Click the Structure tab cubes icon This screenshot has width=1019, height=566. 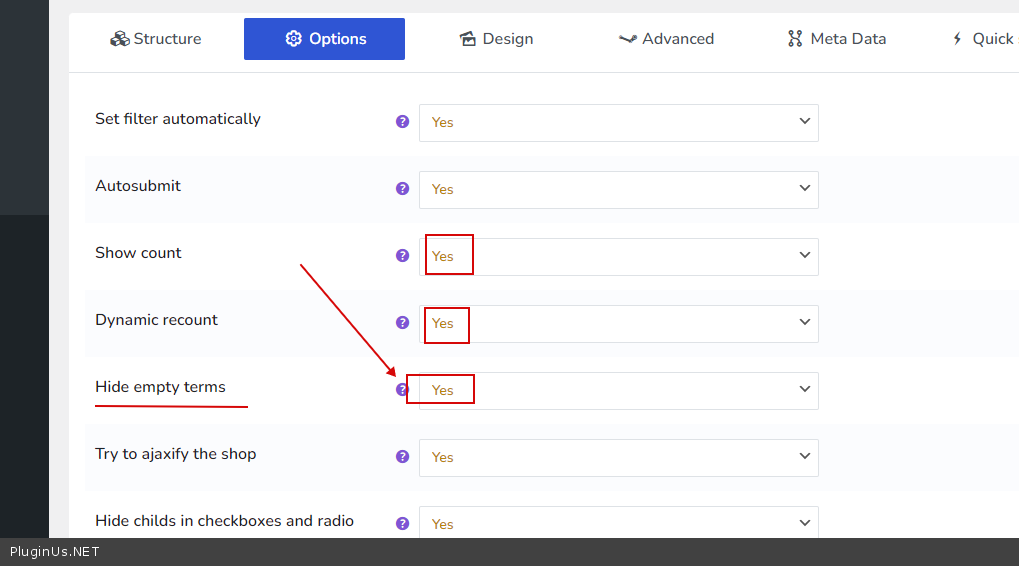[x=120, y=39]
